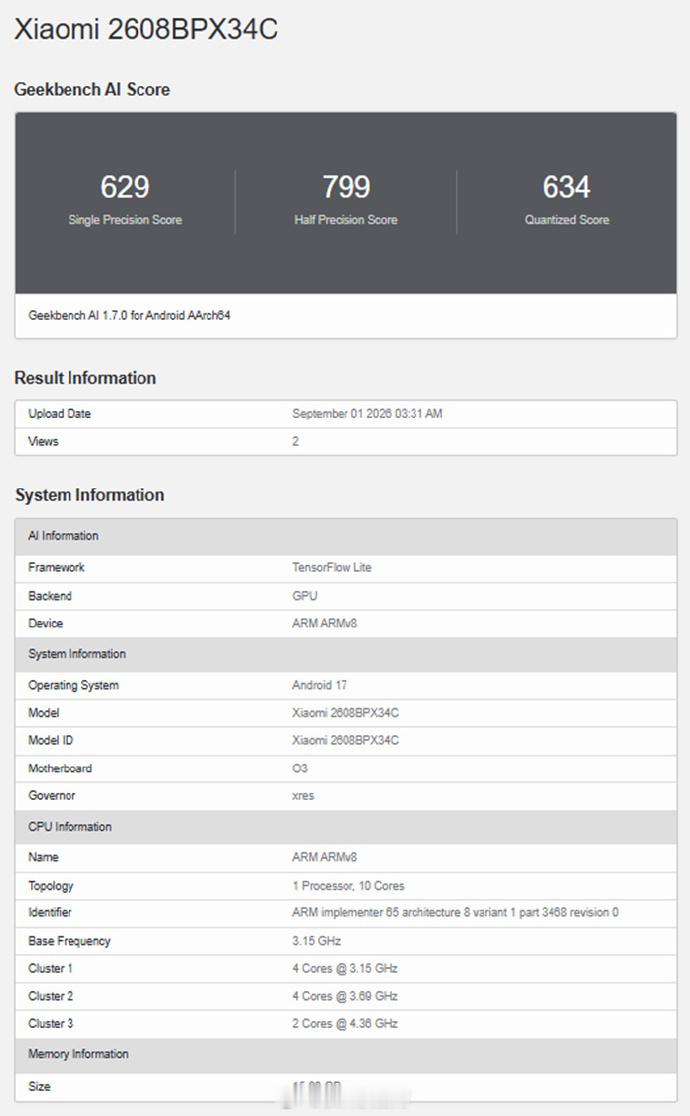690x1116 pixels.
Task: Select the Single Precision Score value 629
Action: coord(125,187)
